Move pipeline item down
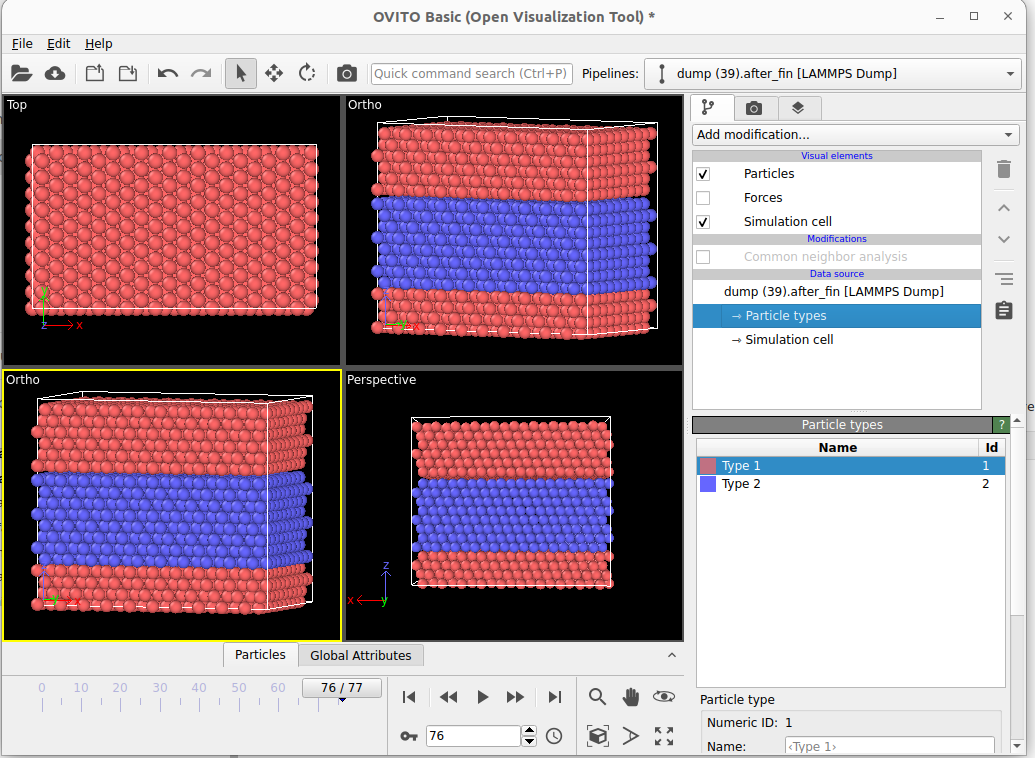Screen dimensions: 1035x758 (1004, 239)
